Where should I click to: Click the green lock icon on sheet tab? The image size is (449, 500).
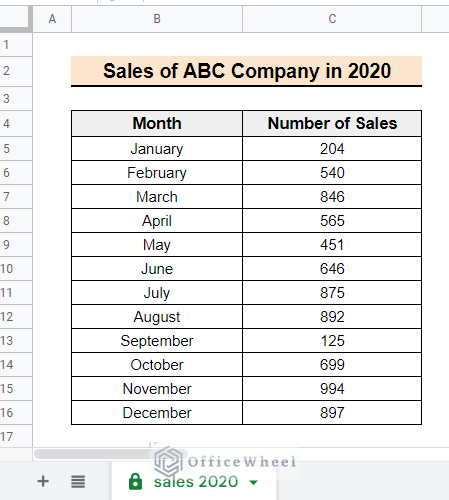135,481
